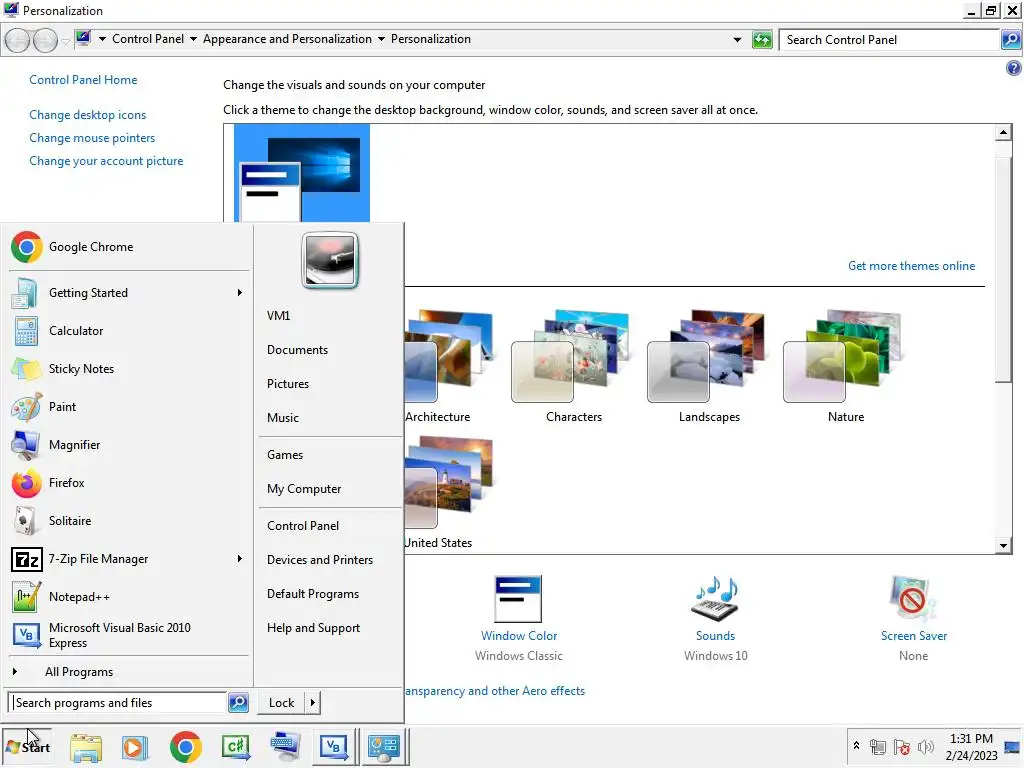Open media player icon on taskbar
The image size is (1024, 768).
(135, 747)
